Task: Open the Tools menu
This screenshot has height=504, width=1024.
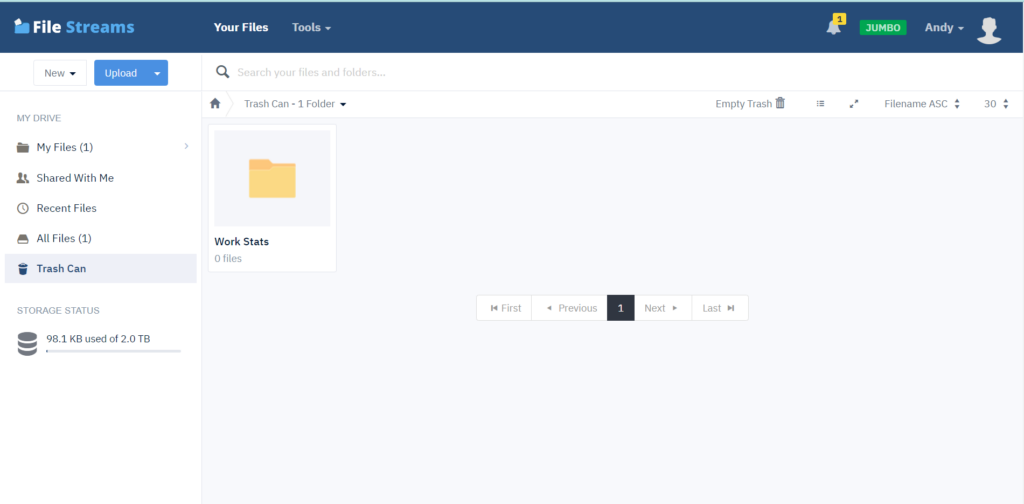Action: [311, 28]
